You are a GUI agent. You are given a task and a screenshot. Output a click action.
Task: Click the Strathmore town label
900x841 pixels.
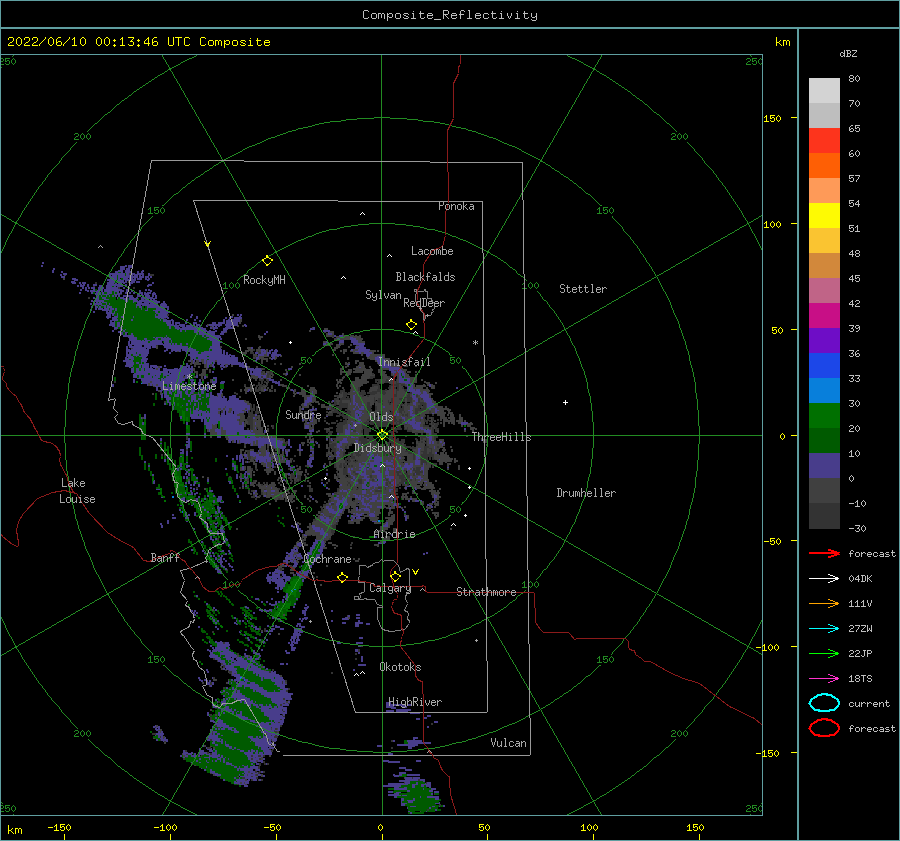[x=486, y=592]
